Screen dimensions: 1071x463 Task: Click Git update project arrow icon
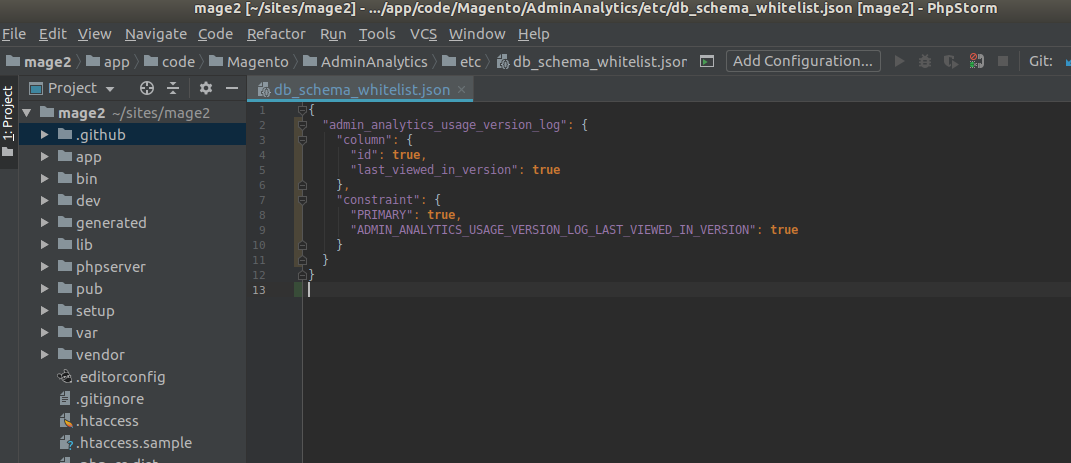pos(1066,61)
